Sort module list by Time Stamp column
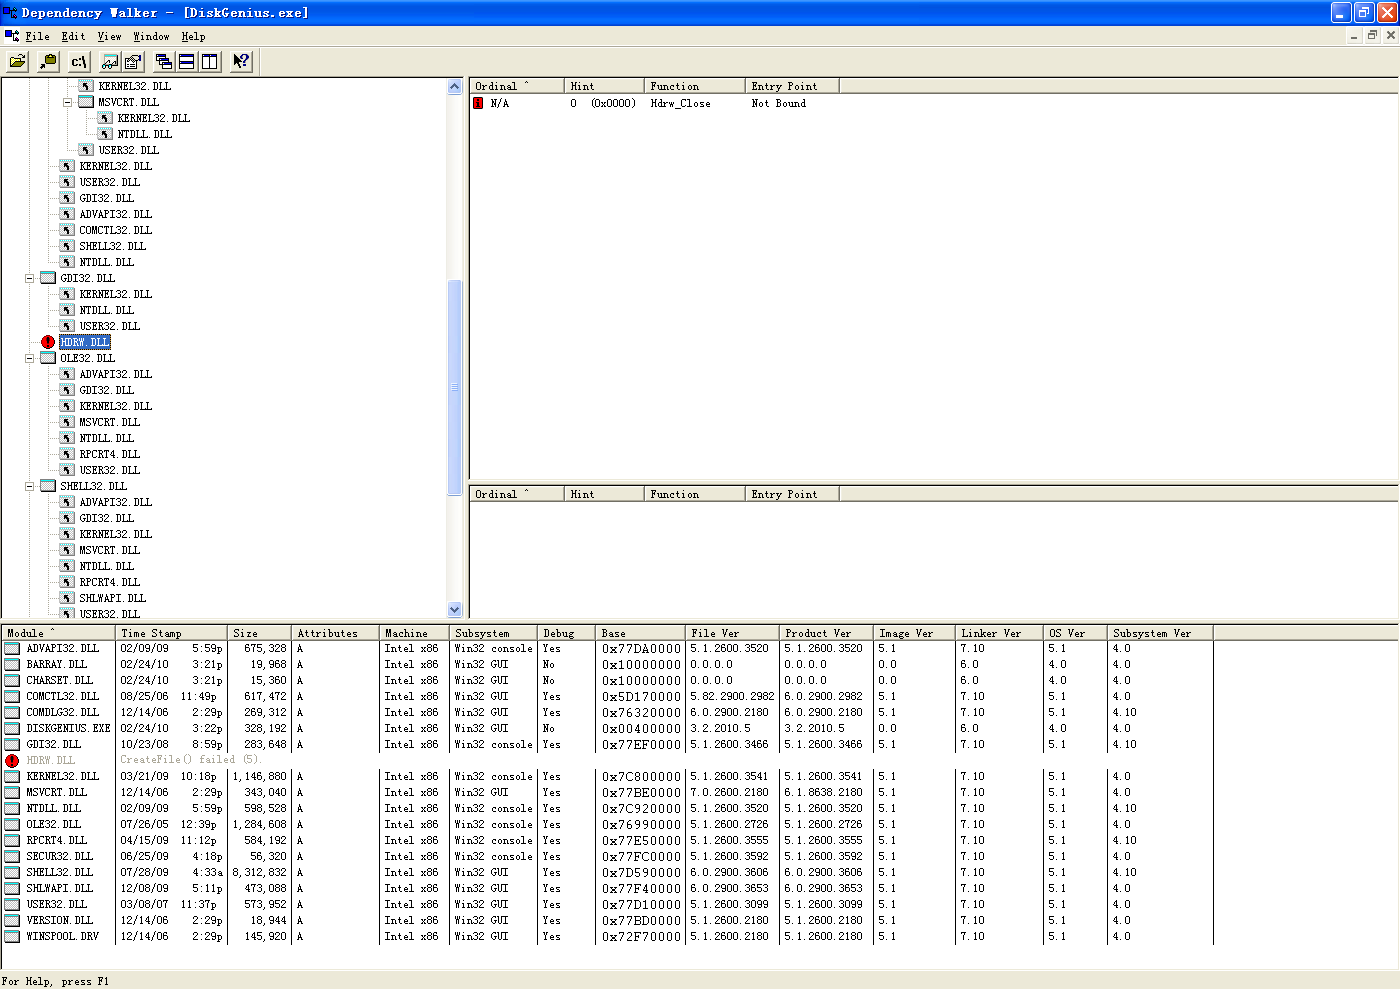The image size is (1400, 989). (171, 633)
